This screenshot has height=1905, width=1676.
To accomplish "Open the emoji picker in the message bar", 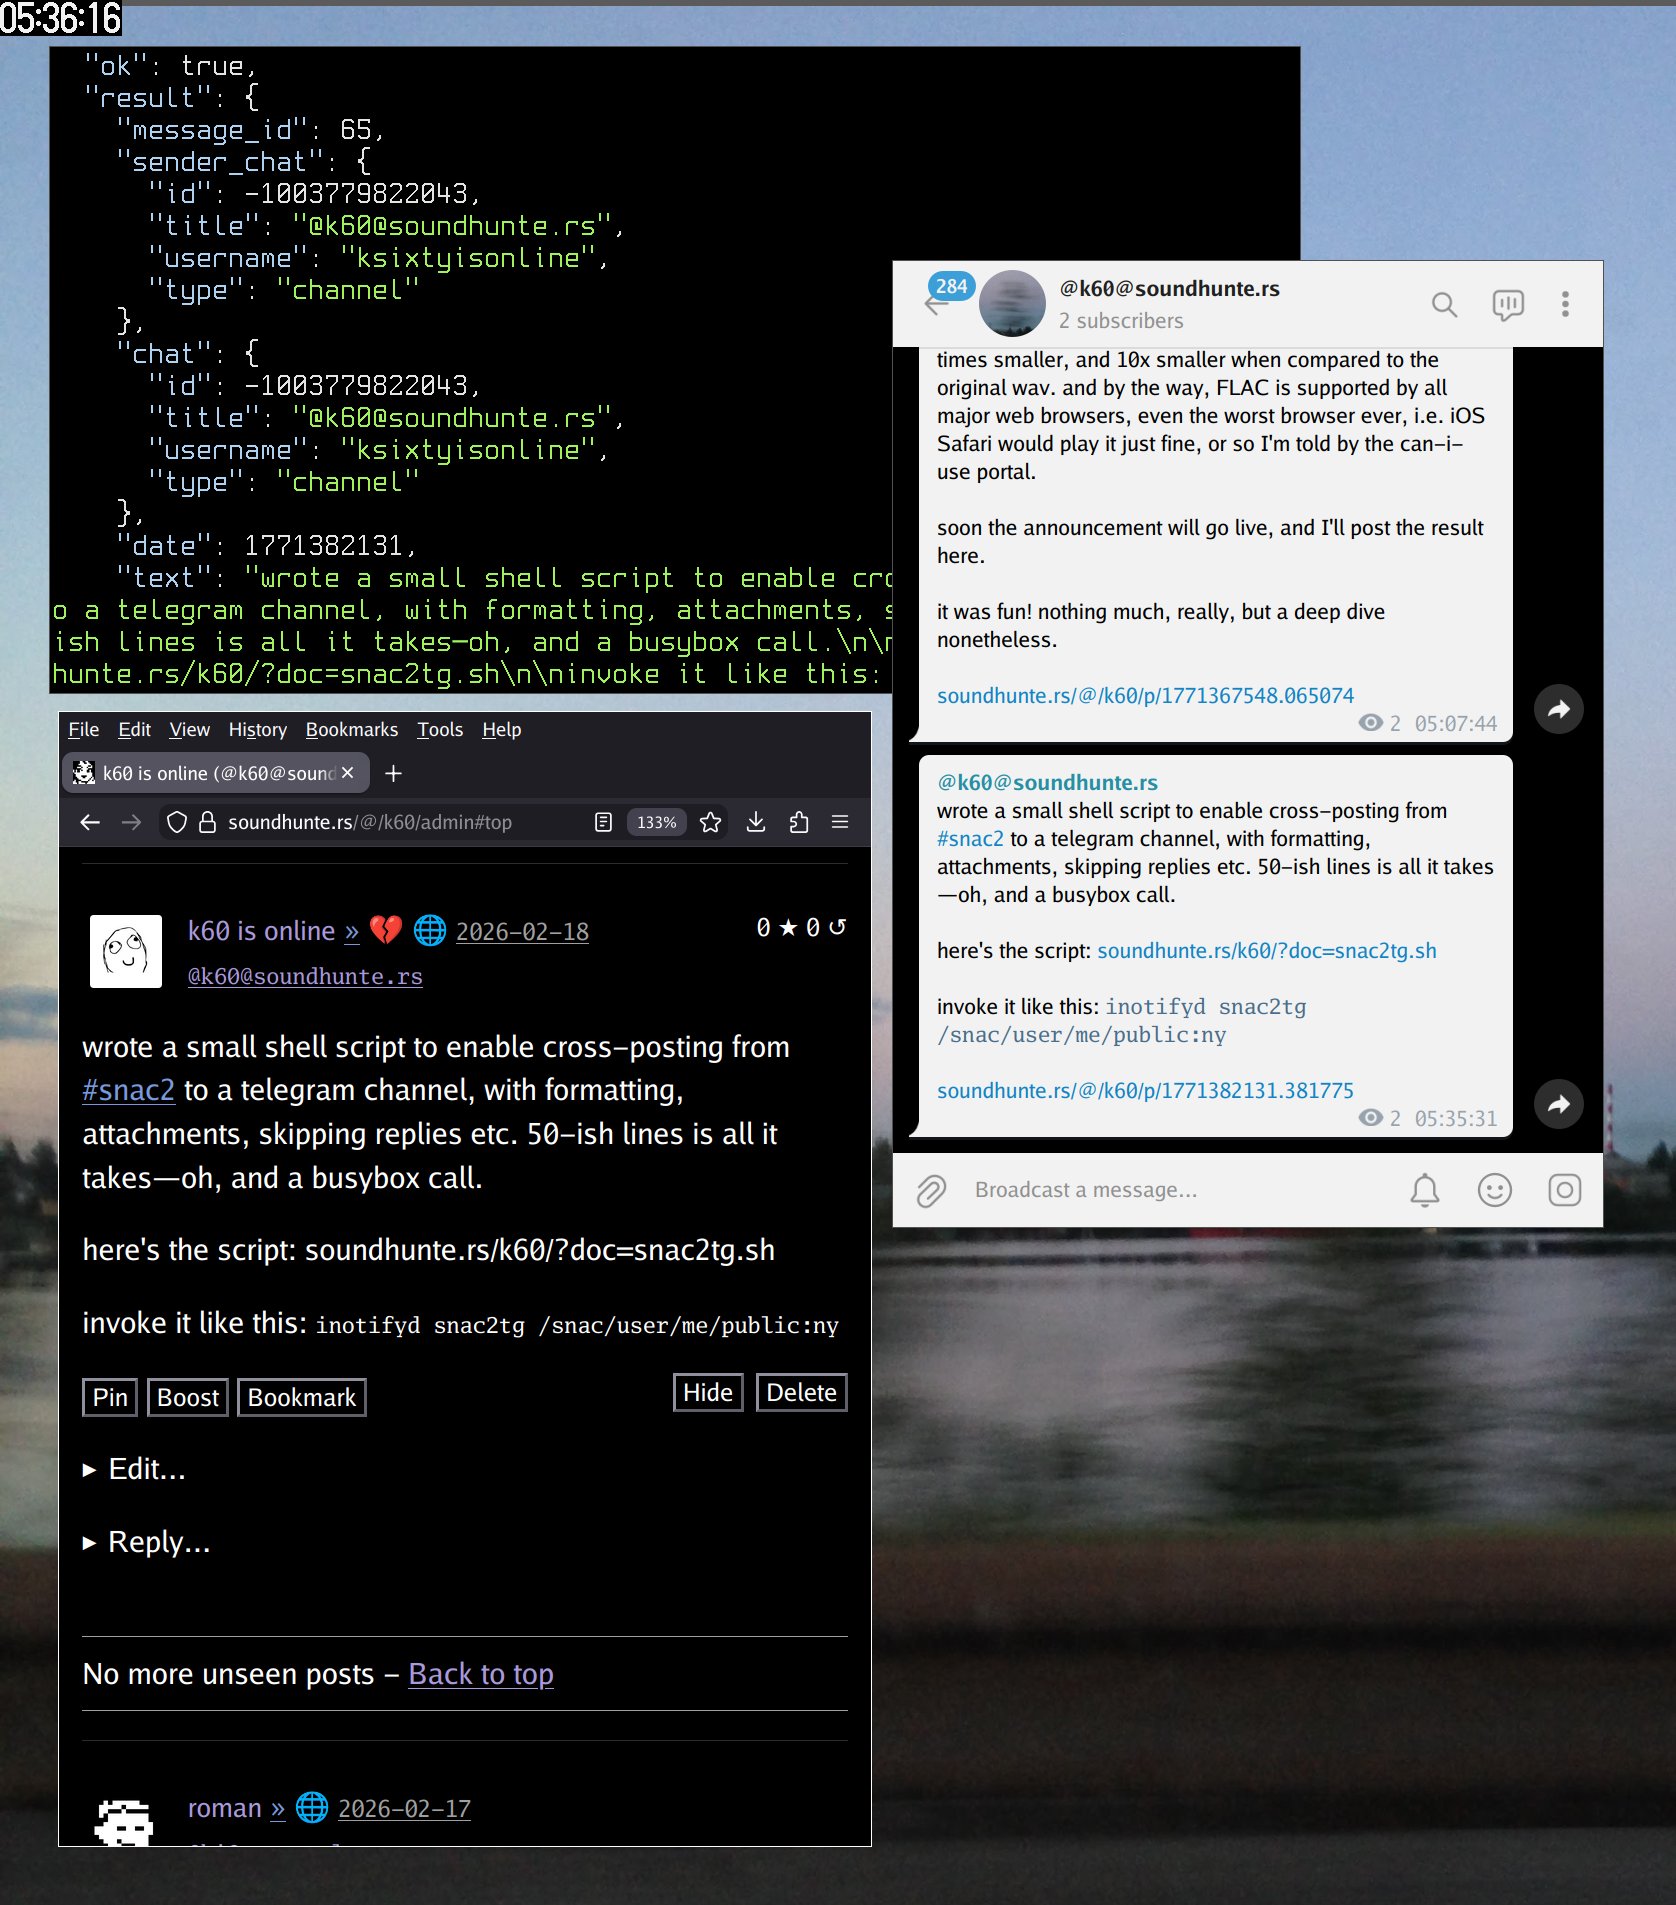I will 1494,1190.
